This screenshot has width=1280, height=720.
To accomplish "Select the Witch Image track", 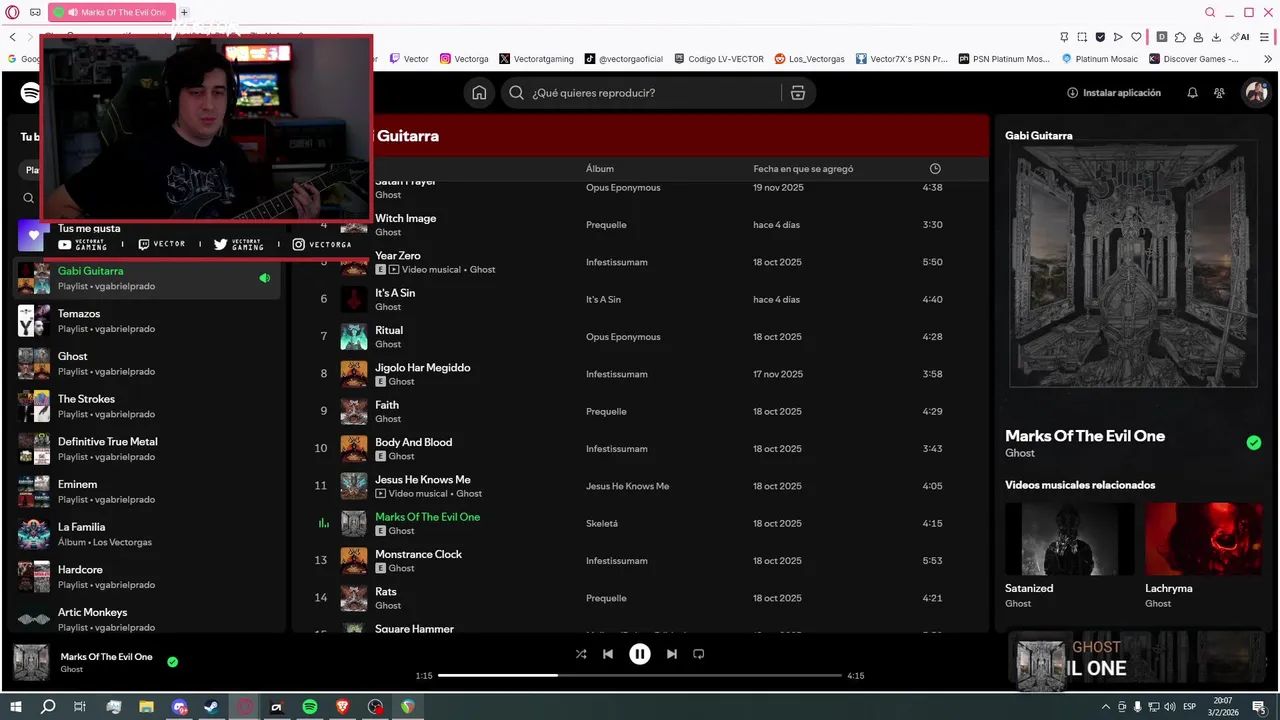I will point(405,218).
